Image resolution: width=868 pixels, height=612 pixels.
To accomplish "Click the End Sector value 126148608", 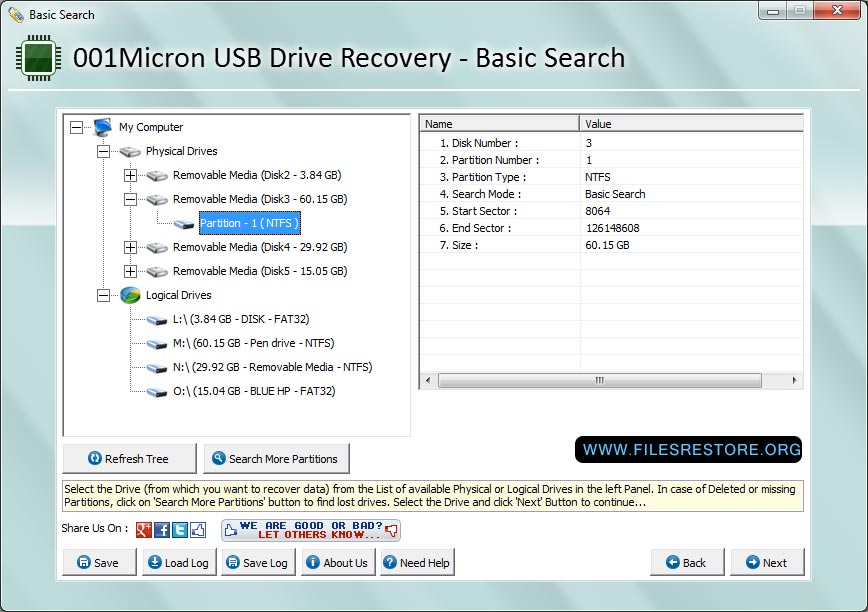I will (x=612, y=228).
